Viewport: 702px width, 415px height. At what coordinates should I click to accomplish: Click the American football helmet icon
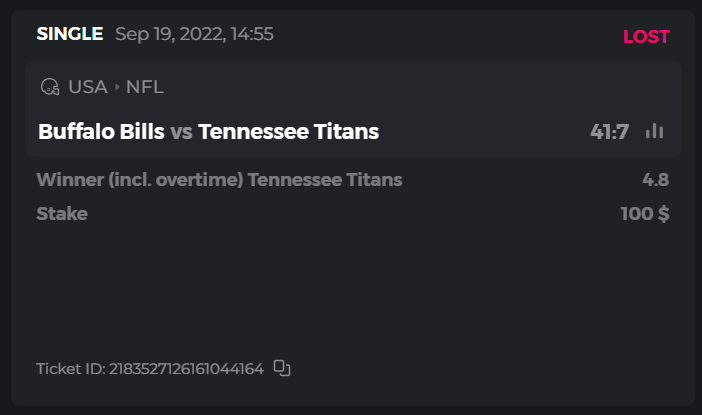(49, 87)
